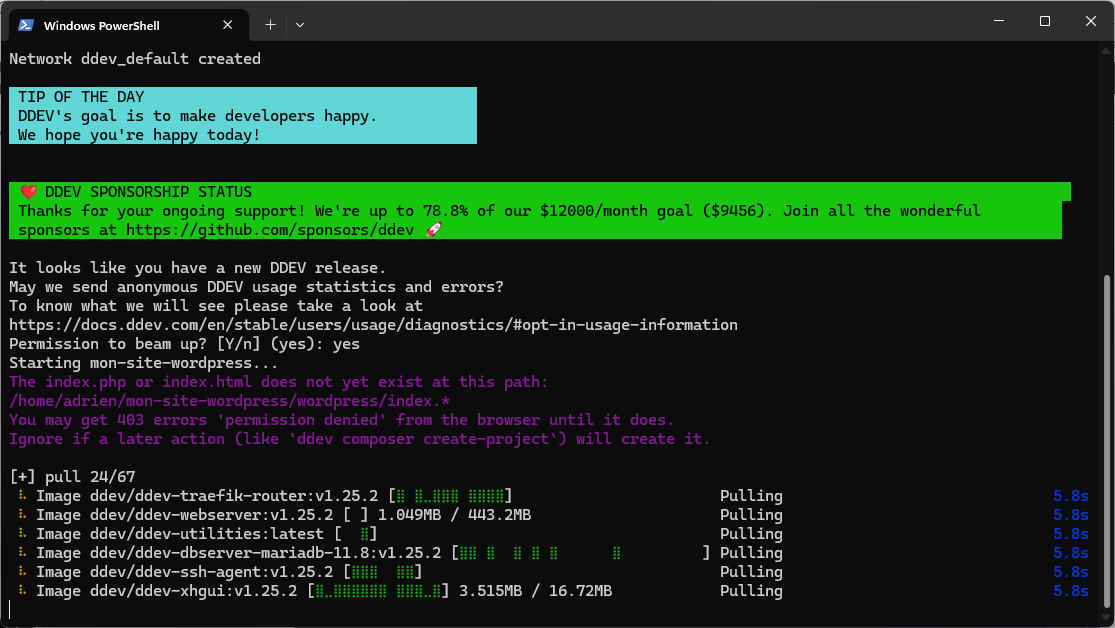Click the rocket emoji after sponsors link

[433, 230]
